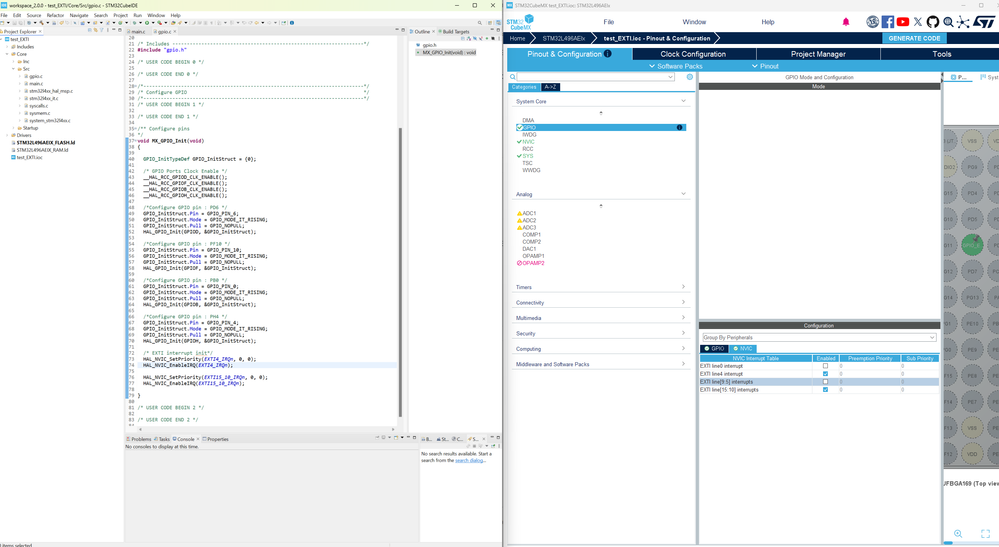The height and width of the screenshot is (547, 999).
Task: Open the search dialog link
Action: click(470, 460)
